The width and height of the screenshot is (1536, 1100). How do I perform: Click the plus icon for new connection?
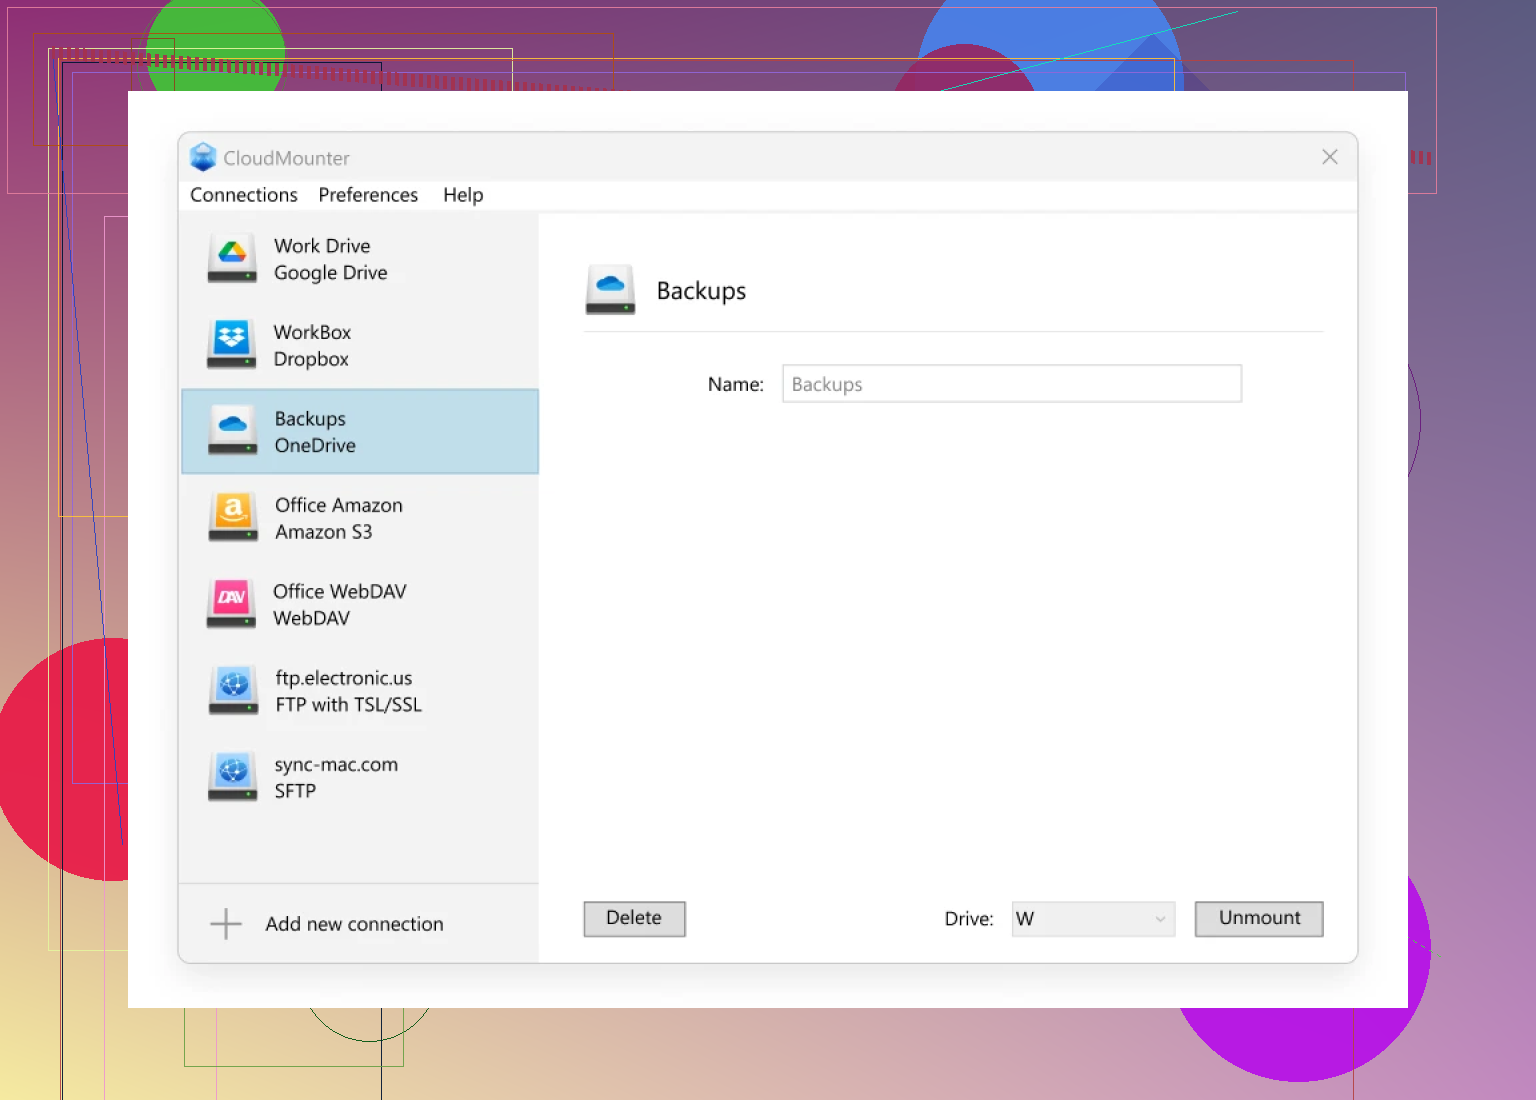pos(226,924)
